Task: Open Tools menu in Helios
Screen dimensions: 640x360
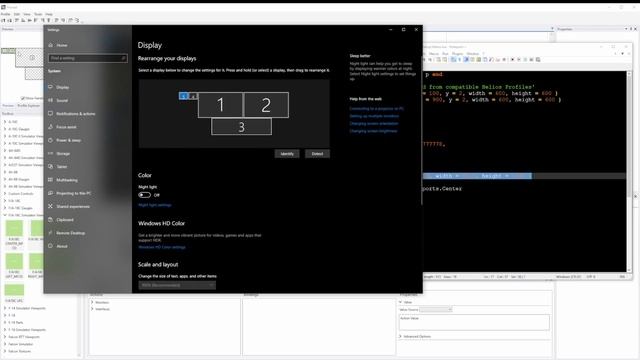Action: [x=38, y=14]
